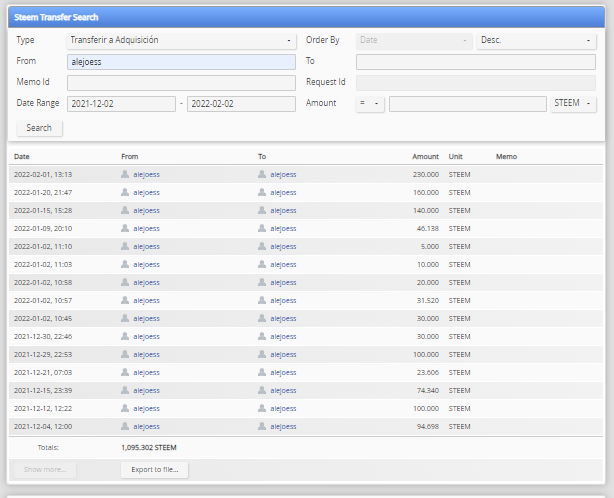Image resolution: width=614 pixels, height=498 pixels.
Task: Click the From user icon in the 10:58 row
Action: click(125, 282)
